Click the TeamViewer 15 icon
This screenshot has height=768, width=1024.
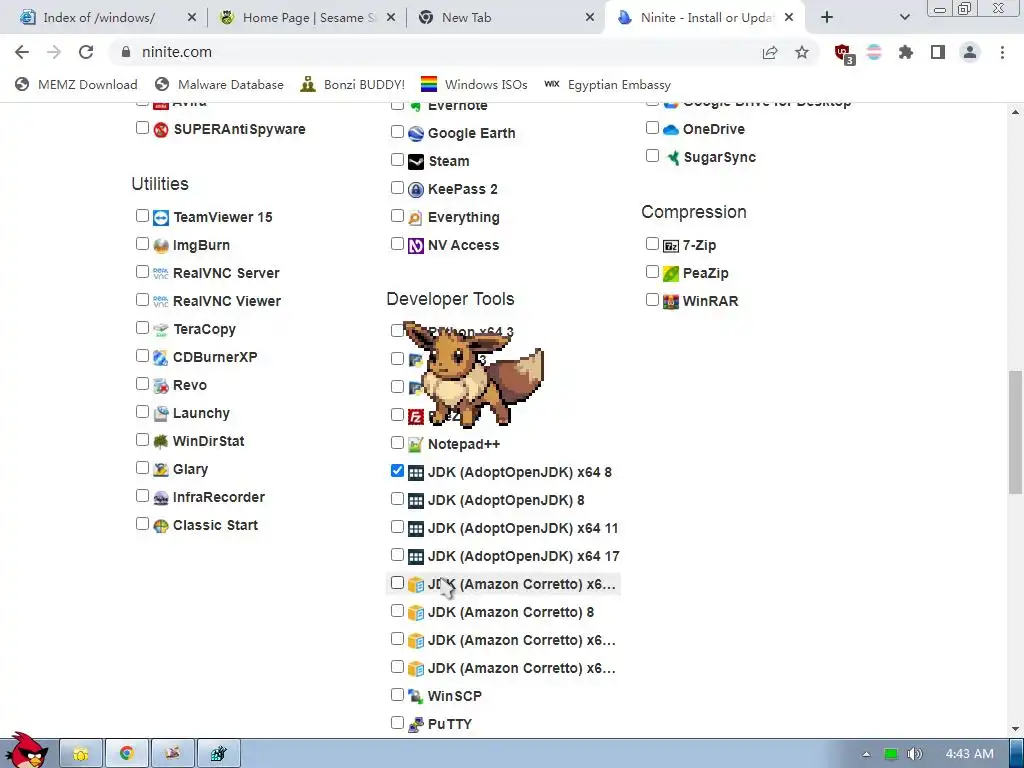tap(161, 217)
